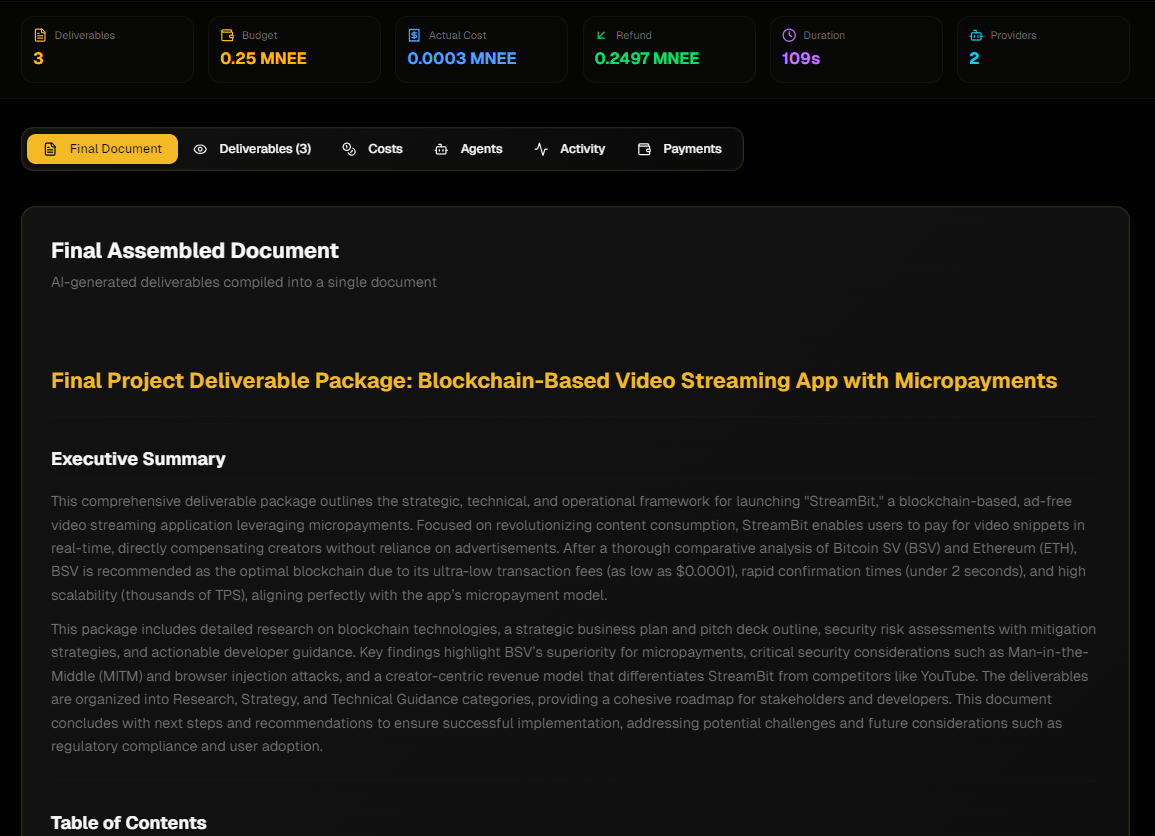Click the Providers card label

point(1013,35)
